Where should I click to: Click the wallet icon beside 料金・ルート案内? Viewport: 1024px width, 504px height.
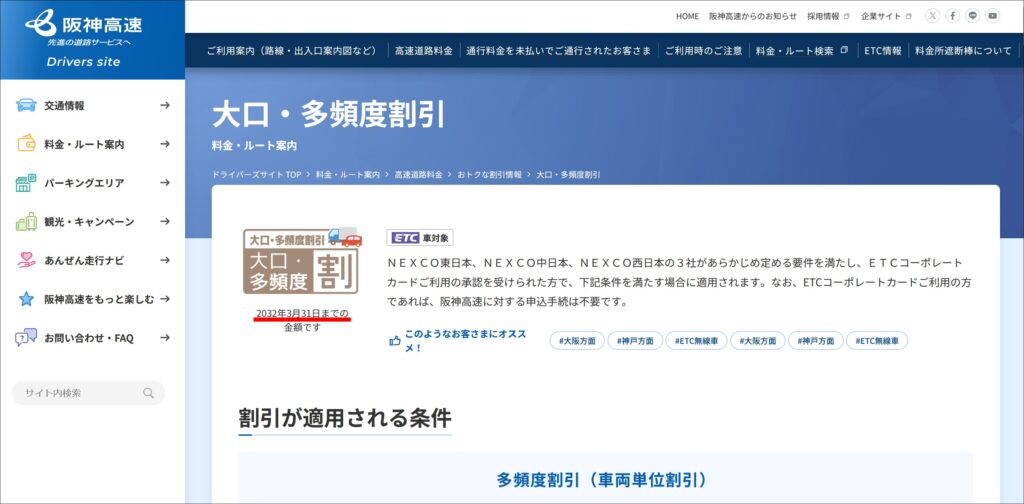tap(26, 144)
